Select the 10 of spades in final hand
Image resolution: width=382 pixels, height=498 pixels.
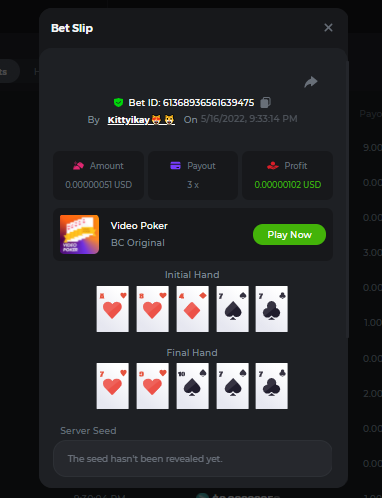192,386
